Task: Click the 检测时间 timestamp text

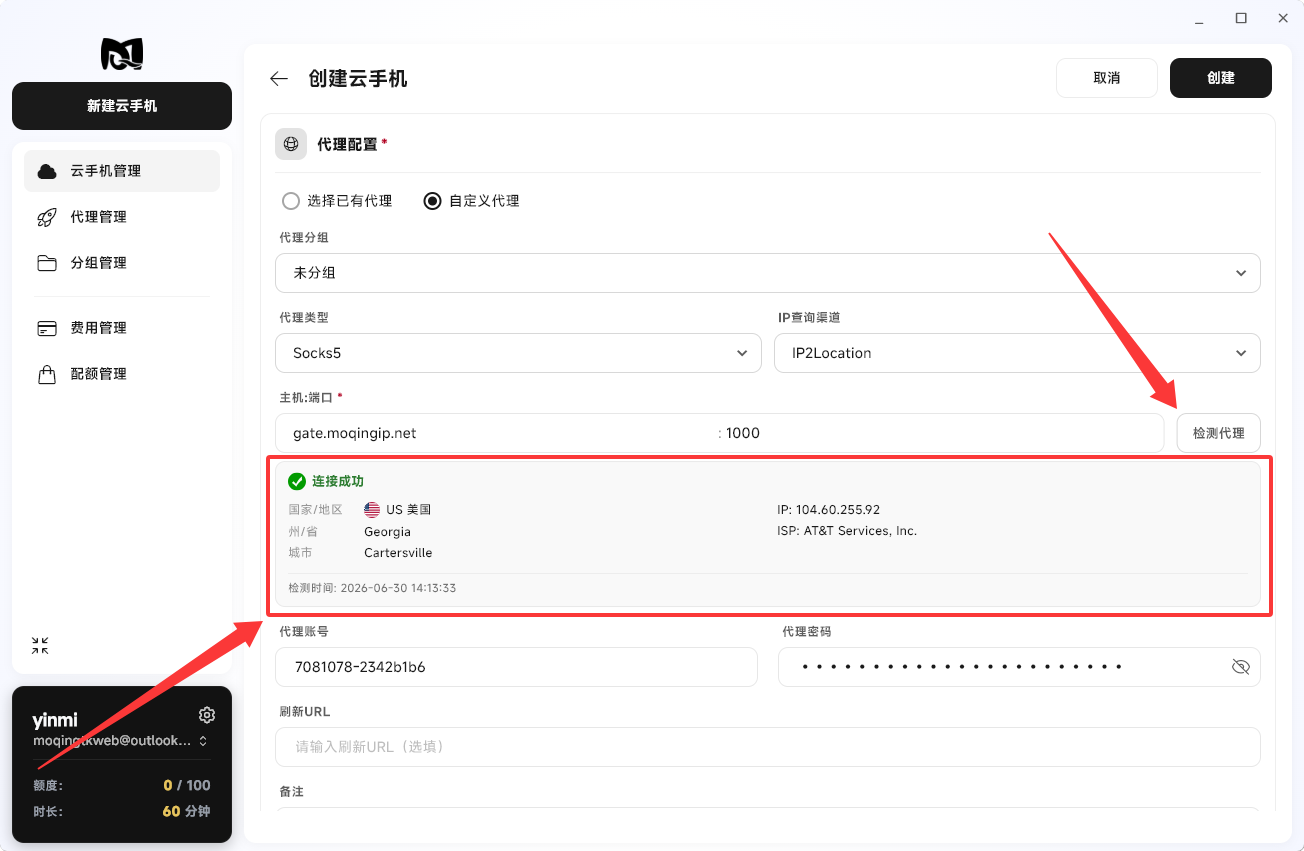Action: tap(372, 588)
